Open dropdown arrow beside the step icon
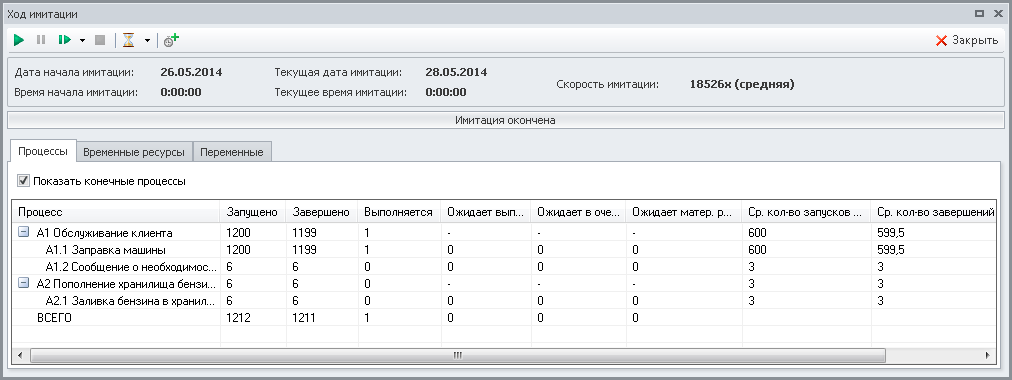 pos(82,41)
